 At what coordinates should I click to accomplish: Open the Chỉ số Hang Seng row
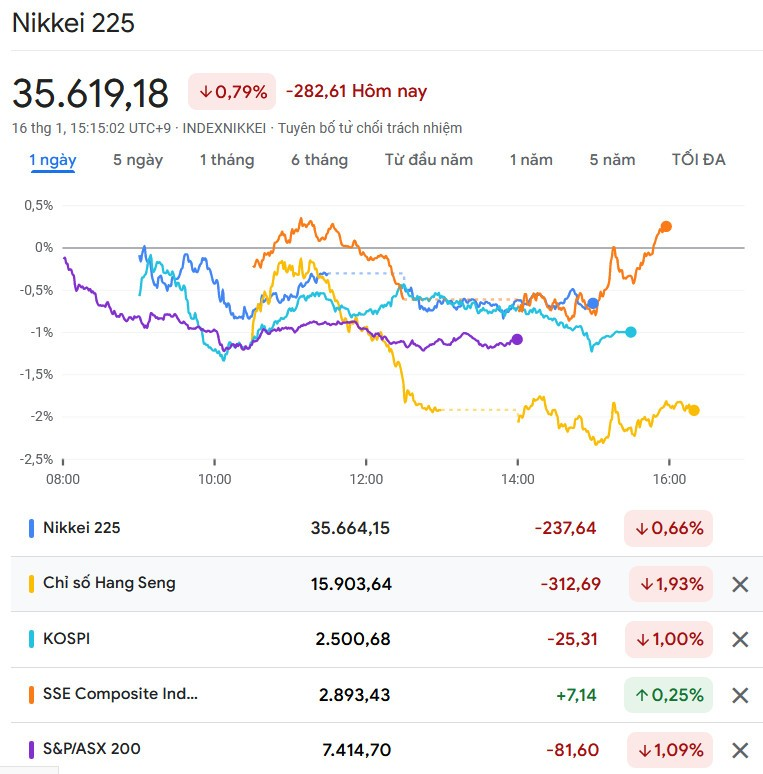tap(109, 583)
